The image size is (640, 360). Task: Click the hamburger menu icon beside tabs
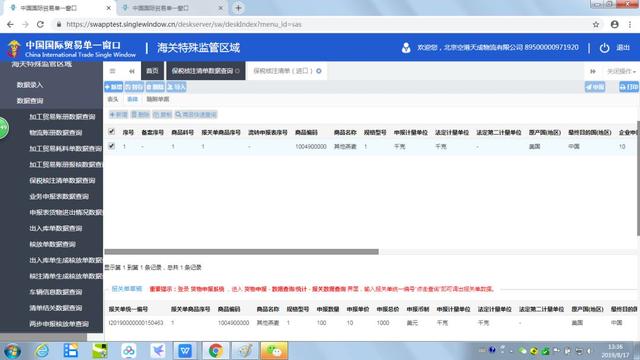pyautogui.click(x=113, y=71)
